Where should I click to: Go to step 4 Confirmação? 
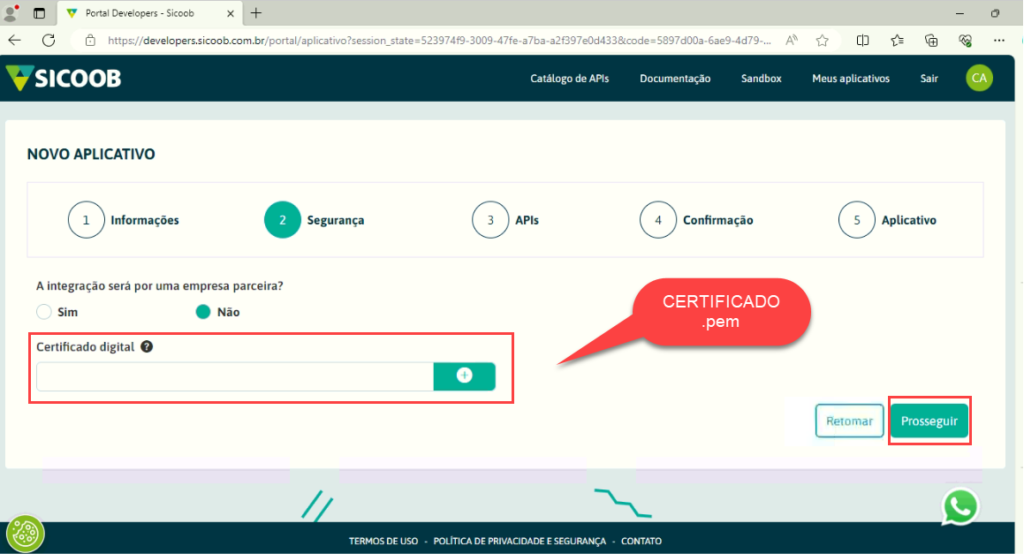696,220
